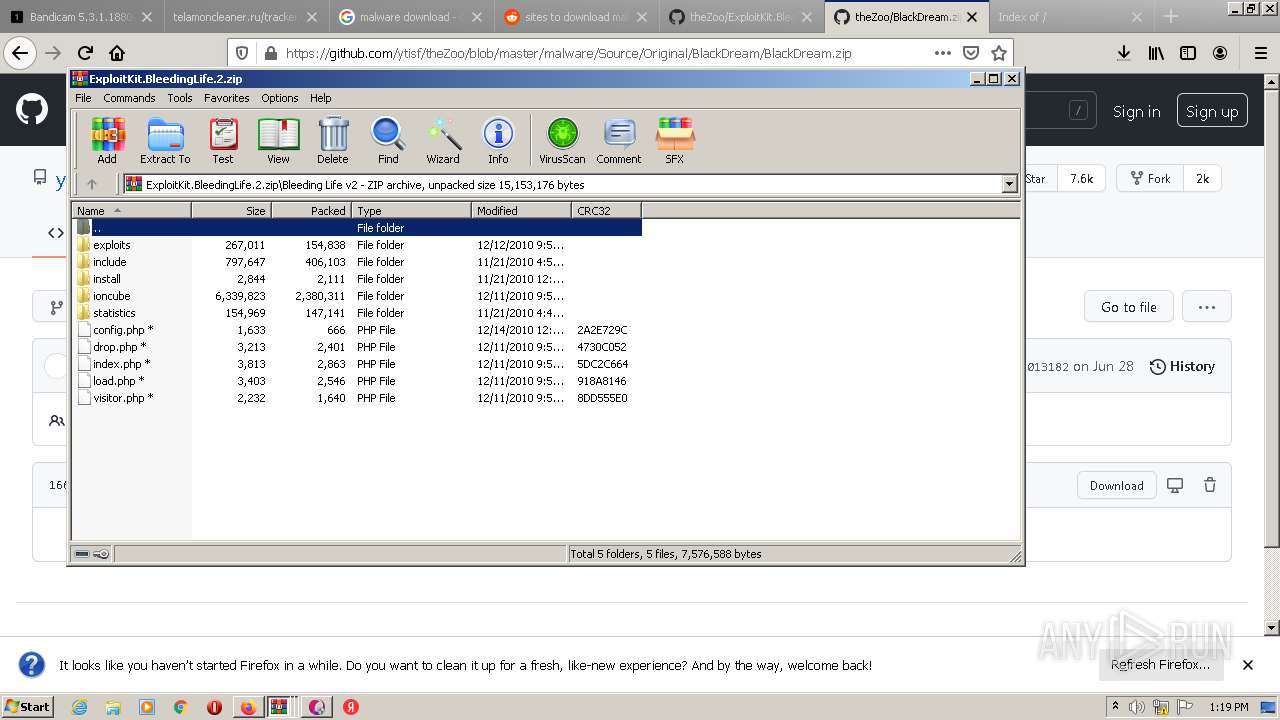Select the install folder row
1280x720 pixels.
click(x=356, y=279)
